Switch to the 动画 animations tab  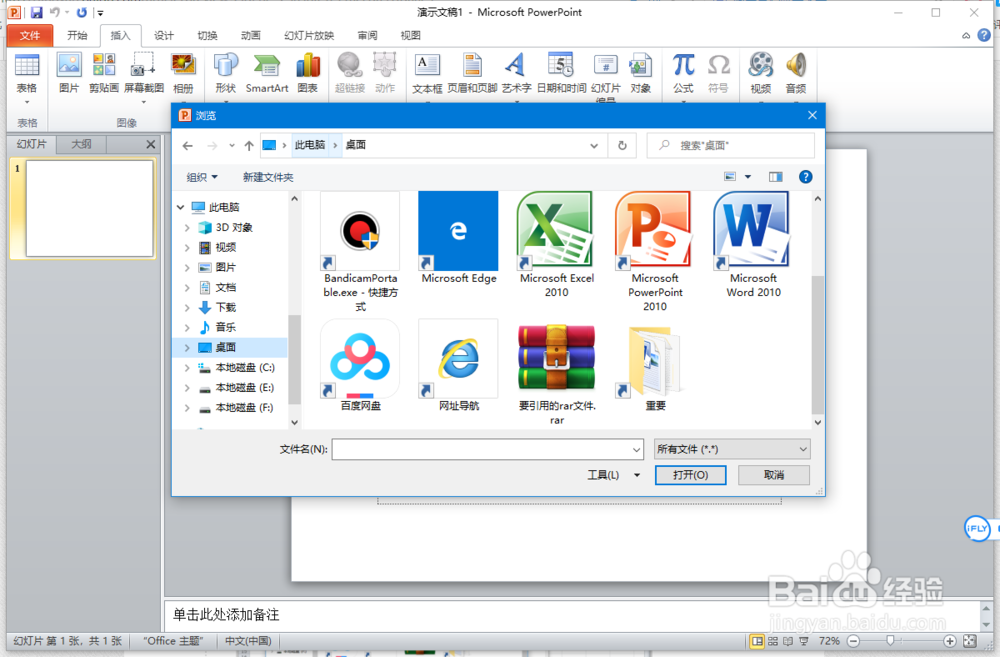(251, 36)
